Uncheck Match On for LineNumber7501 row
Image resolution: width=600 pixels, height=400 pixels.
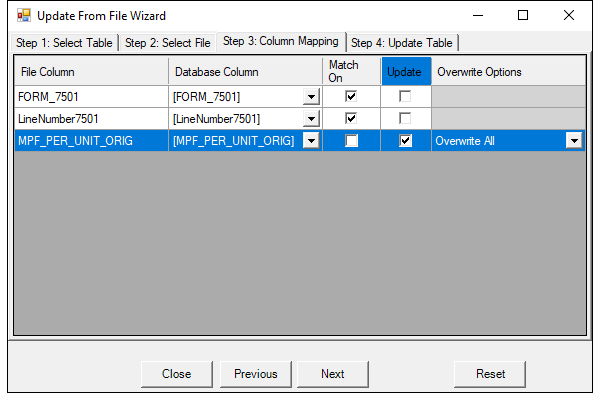click(351, 118)
